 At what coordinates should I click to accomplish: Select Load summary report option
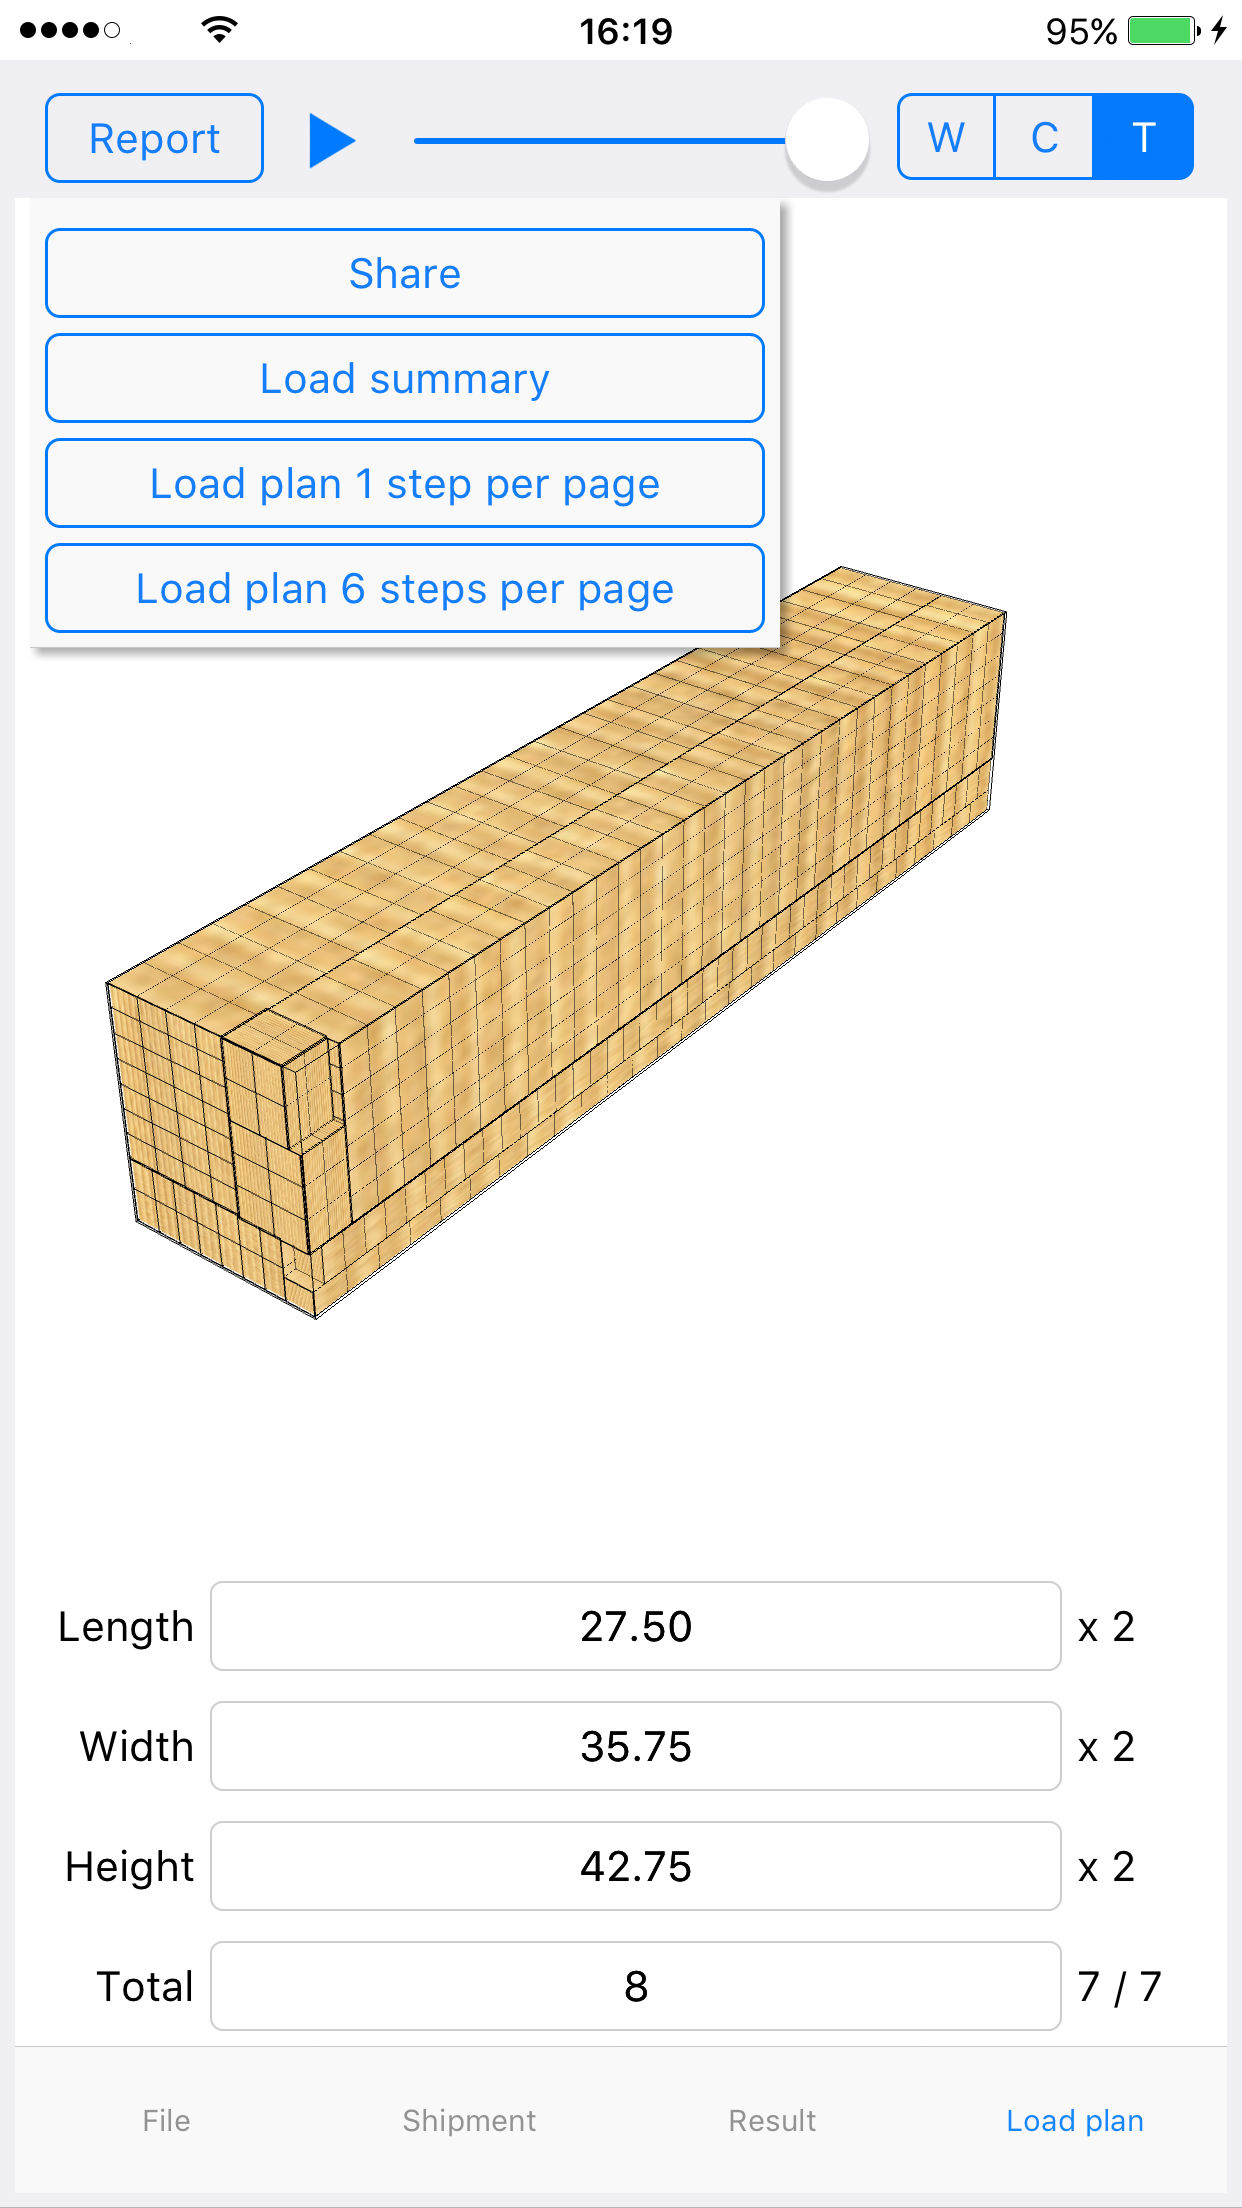[405, 379]
